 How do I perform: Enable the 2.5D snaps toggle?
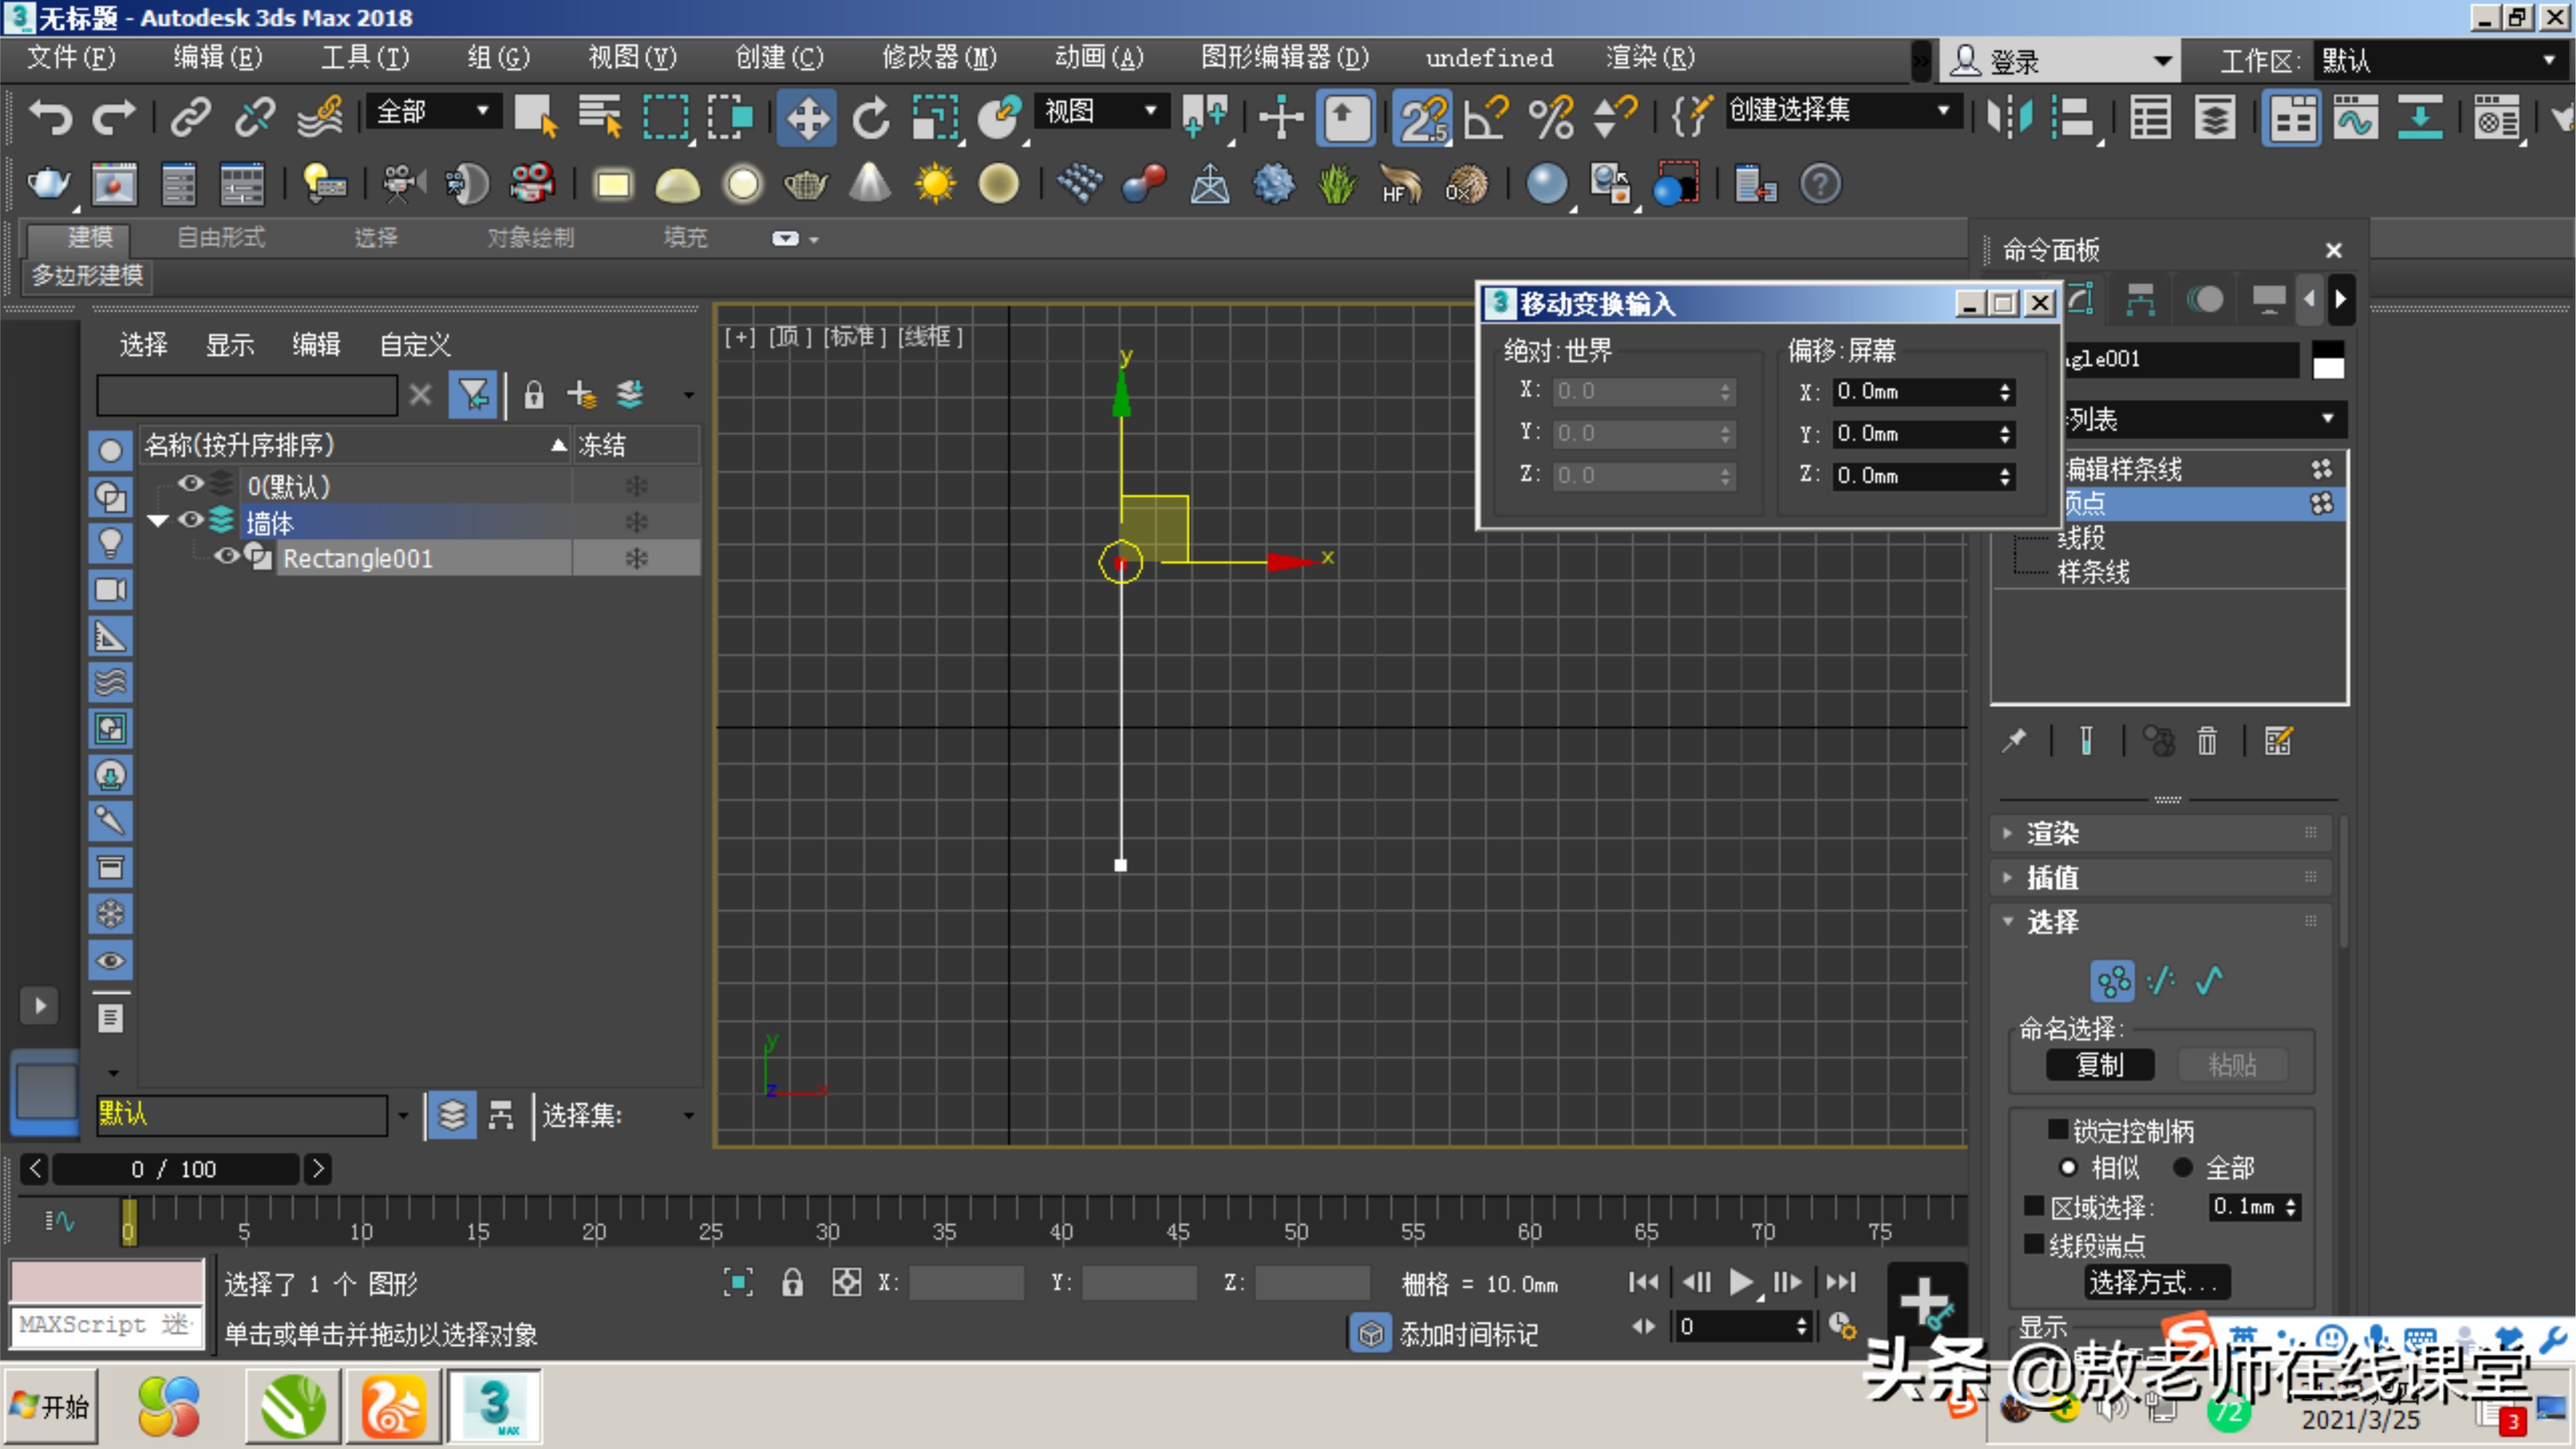(x=1422, y=117)
